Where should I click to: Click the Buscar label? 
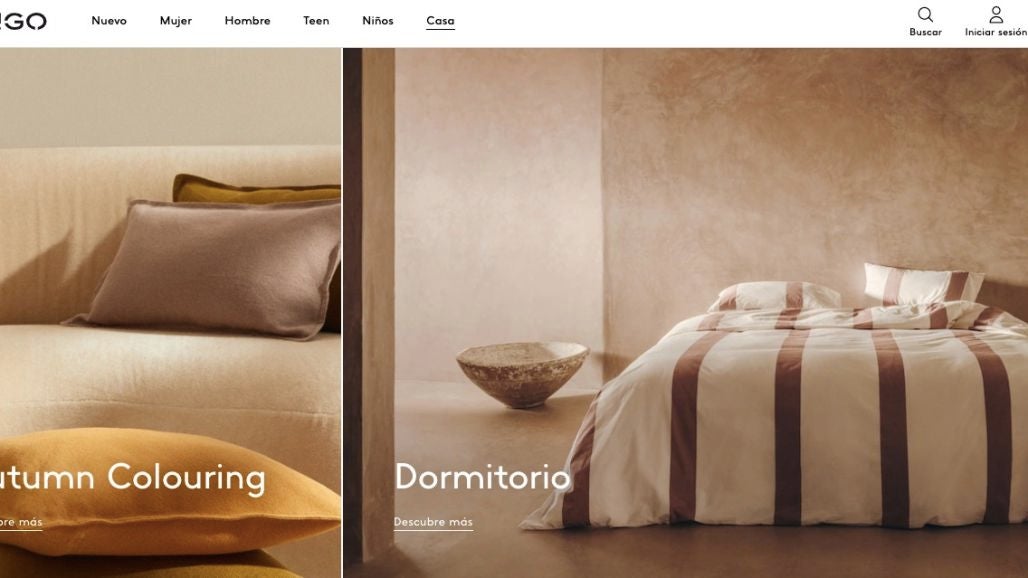925,32
